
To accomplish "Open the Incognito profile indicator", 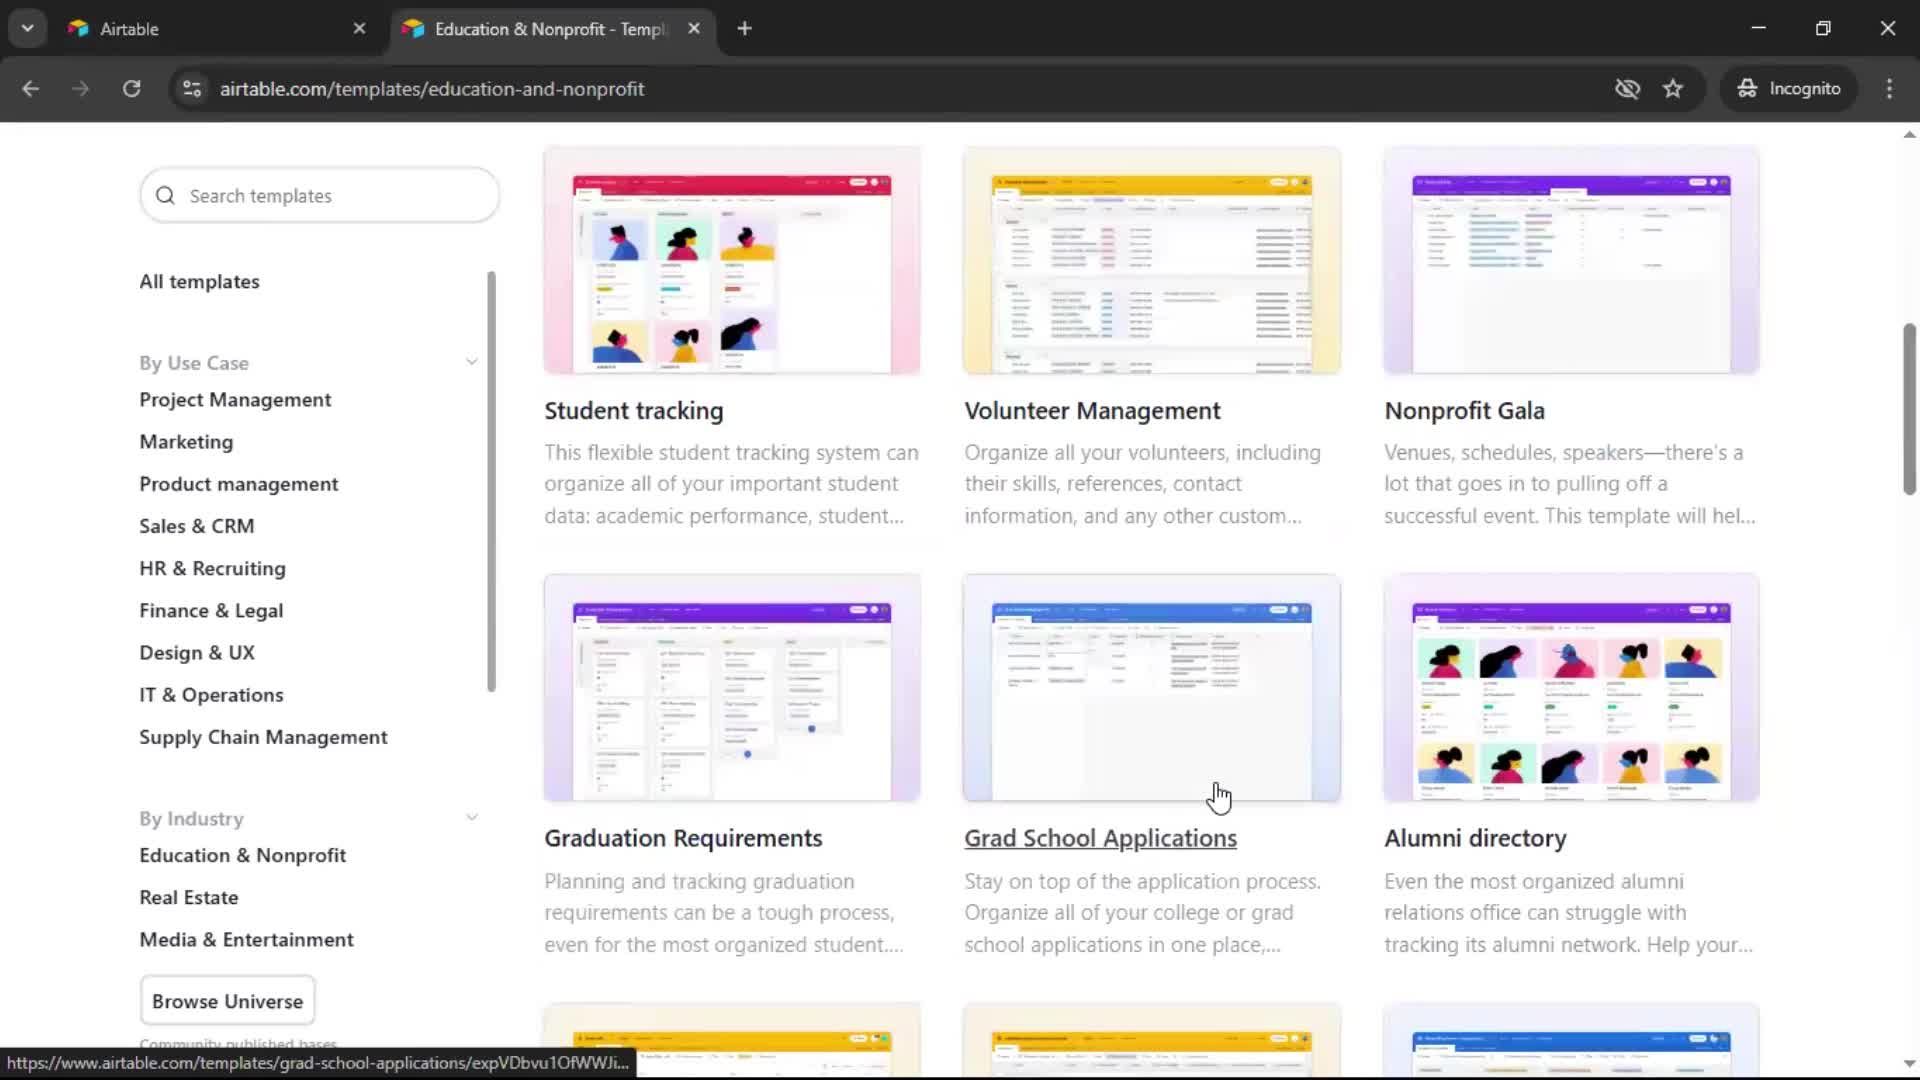I will (x=1789, y=88).
